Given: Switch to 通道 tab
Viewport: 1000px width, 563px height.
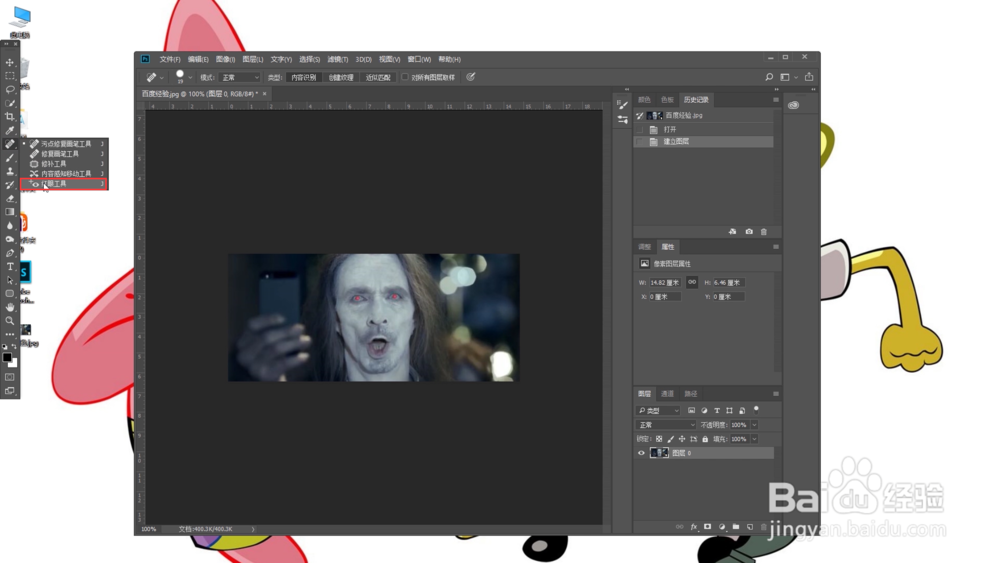Looking at the screenshot, I should (667, 394).
